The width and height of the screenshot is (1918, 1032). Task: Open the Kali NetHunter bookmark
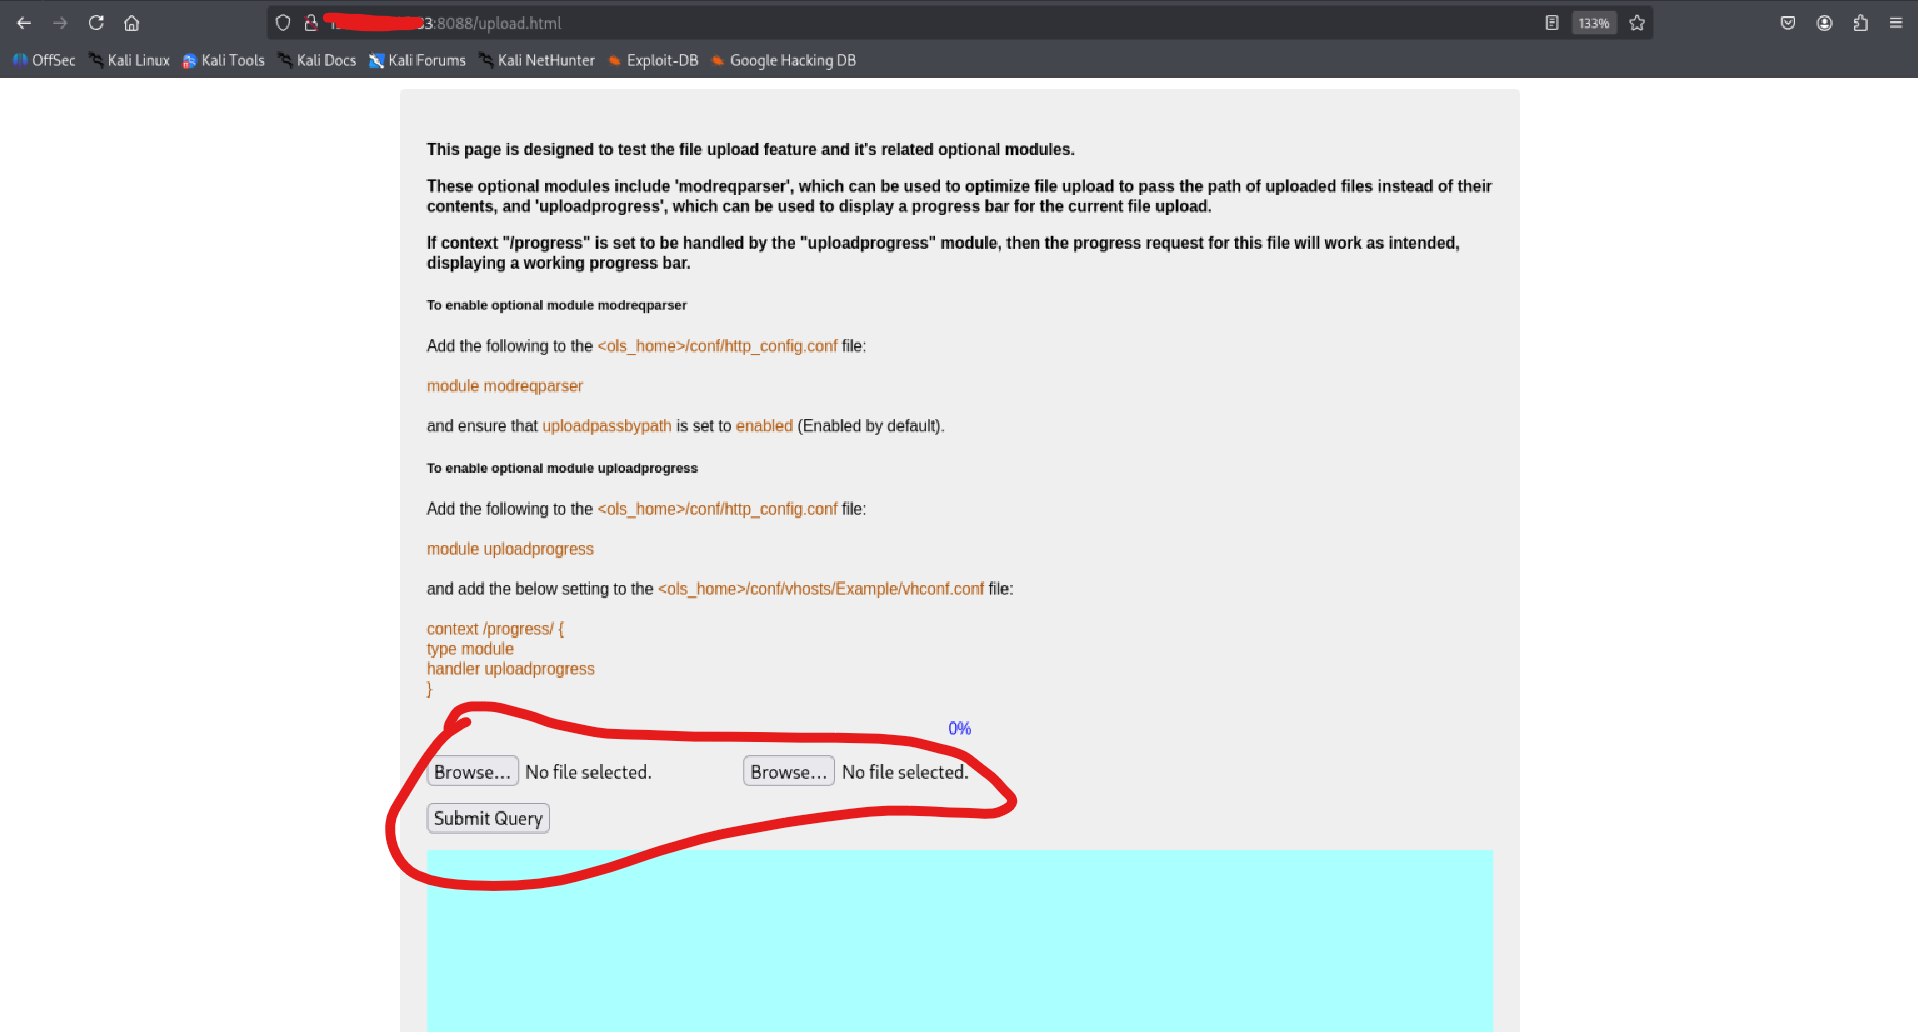tap(537, 60)
